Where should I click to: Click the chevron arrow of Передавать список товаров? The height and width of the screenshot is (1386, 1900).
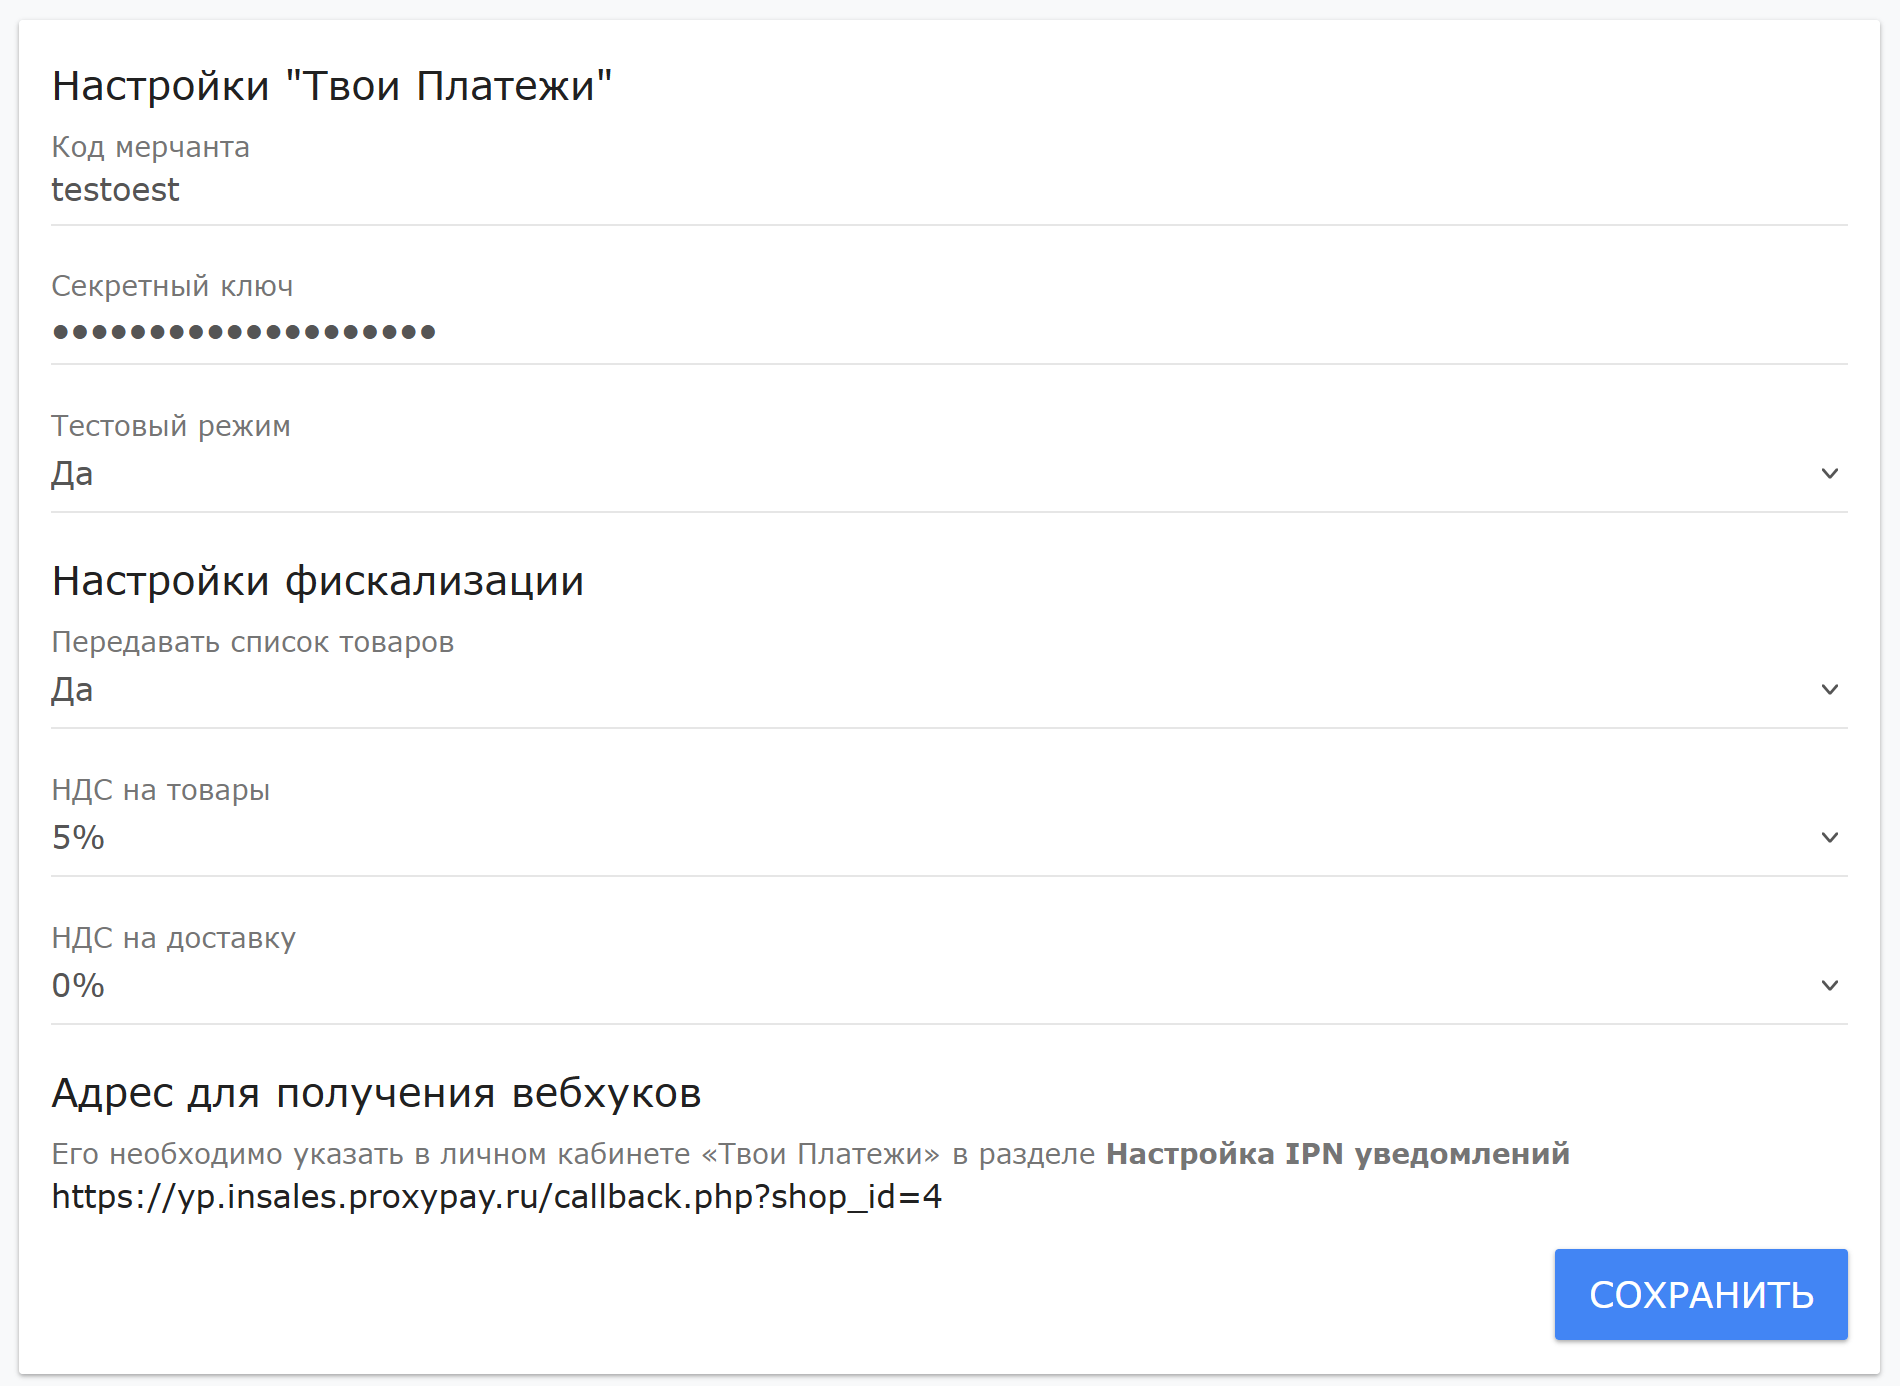1829,690
